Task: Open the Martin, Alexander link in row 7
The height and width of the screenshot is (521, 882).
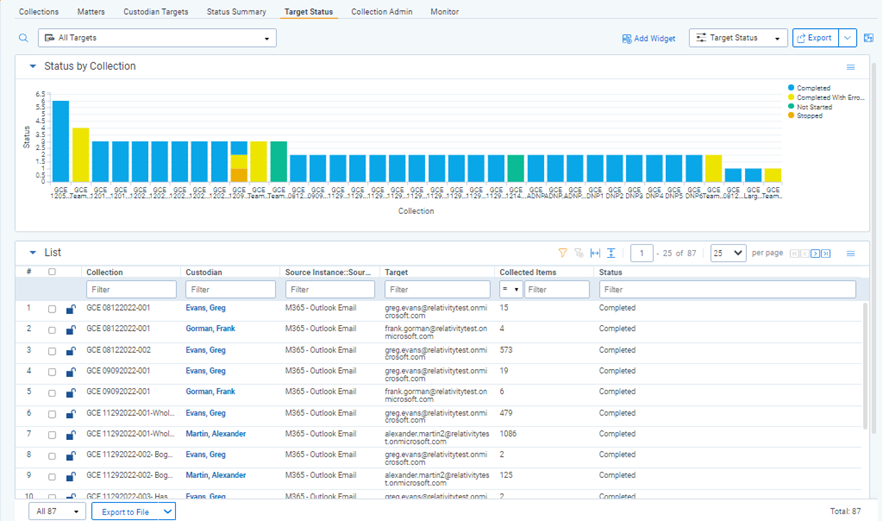Action: [215, 434]
